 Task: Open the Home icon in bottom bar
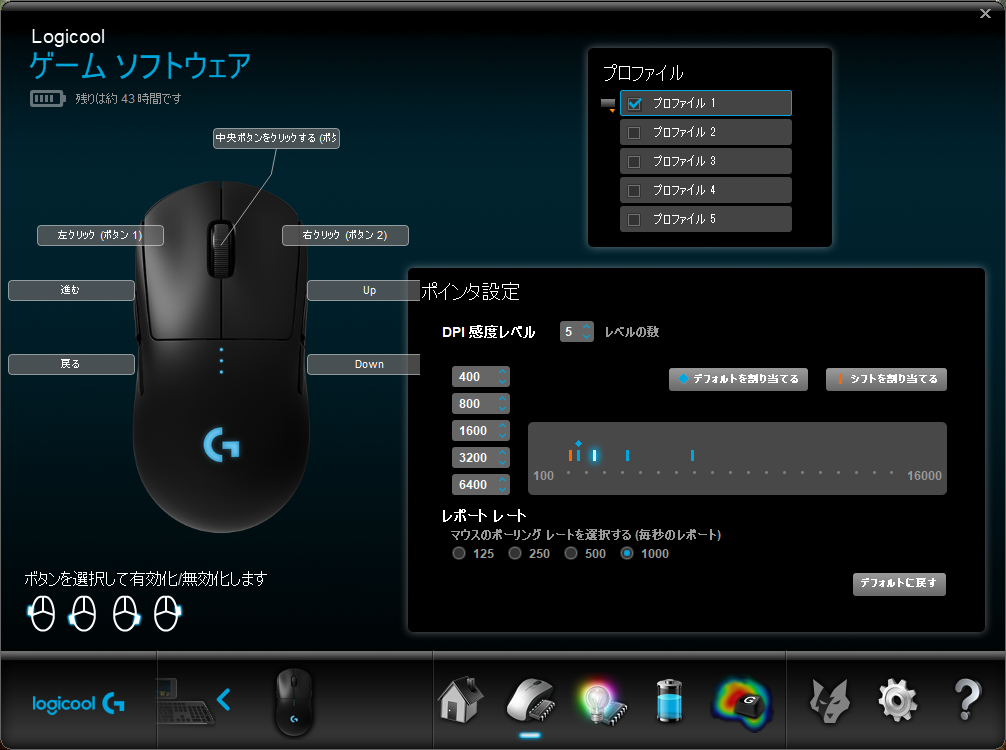point(460,699)
